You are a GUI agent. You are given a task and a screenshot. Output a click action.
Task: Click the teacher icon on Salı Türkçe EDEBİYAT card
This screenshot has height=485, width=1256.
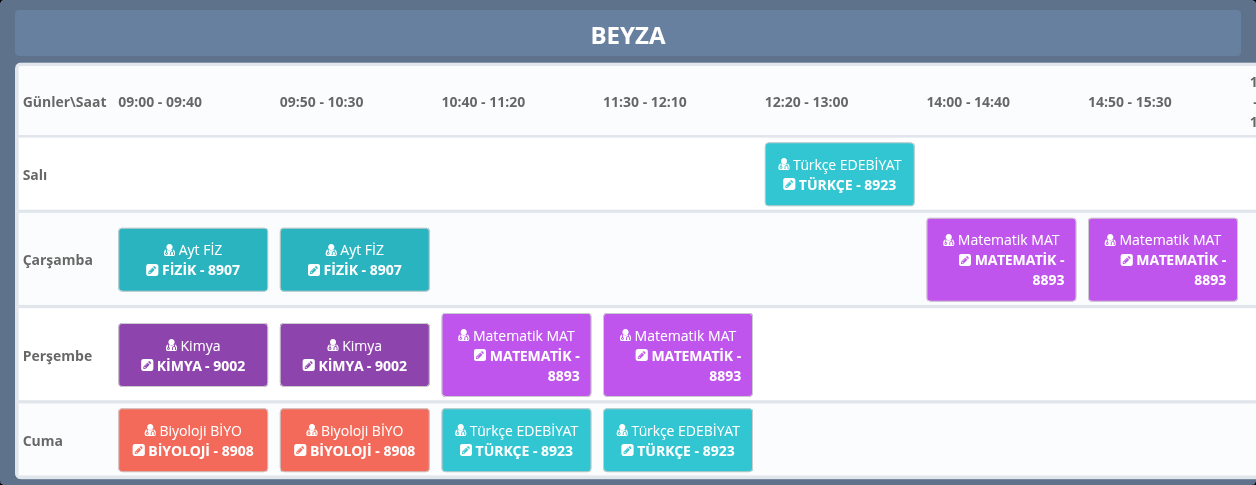pos(785,165)
